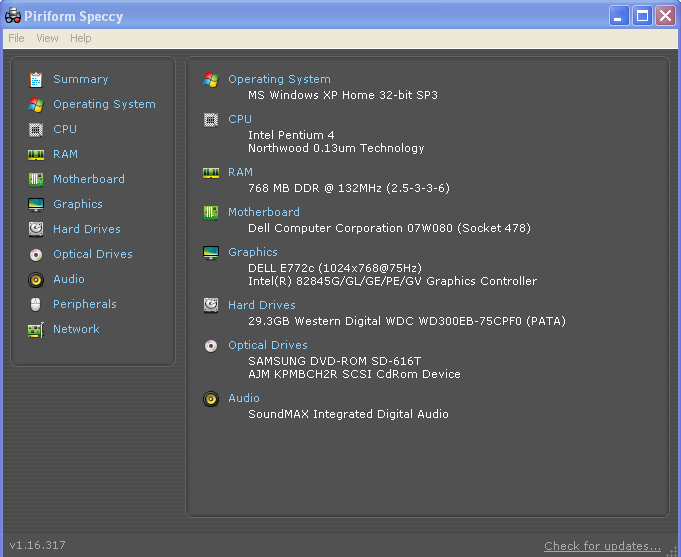Click 'SoundMAX Integrated Digital Audio' text

click(x=348, y=414)
